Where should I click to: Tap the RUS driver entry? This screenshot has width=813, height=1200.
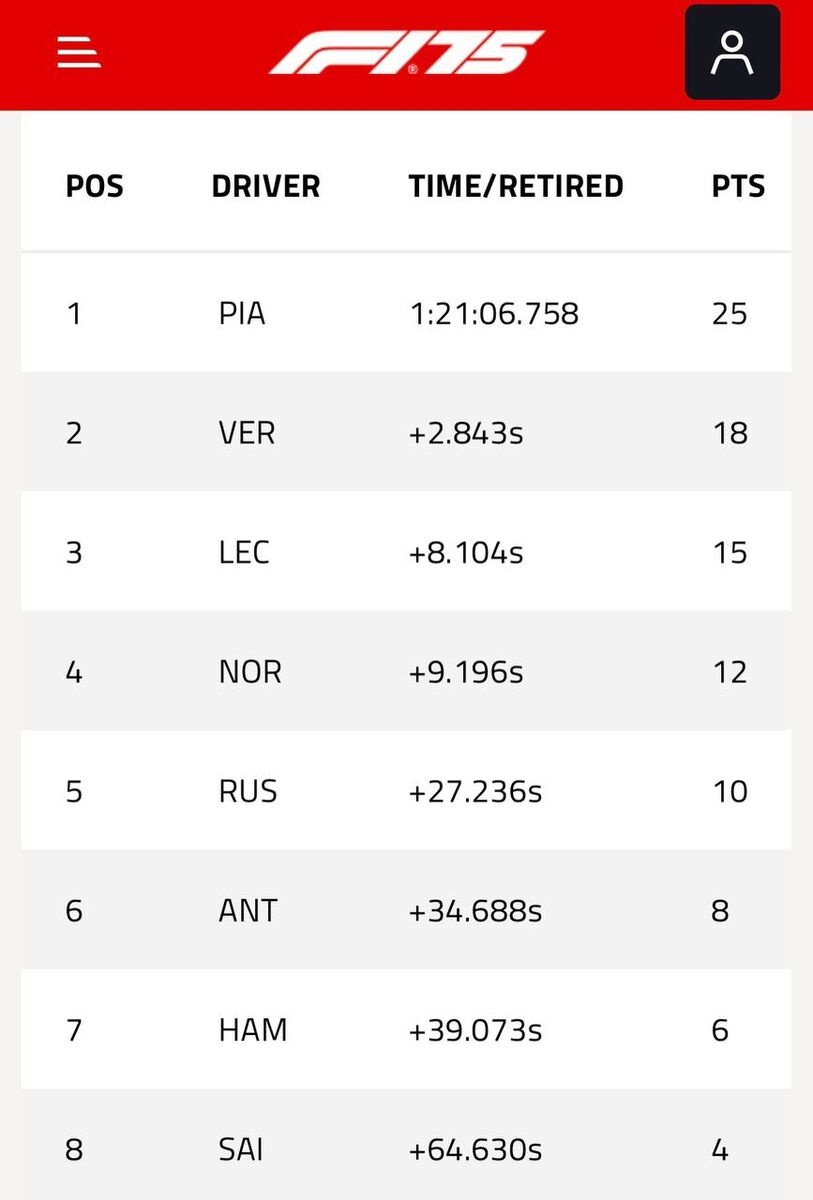(248, 791)
